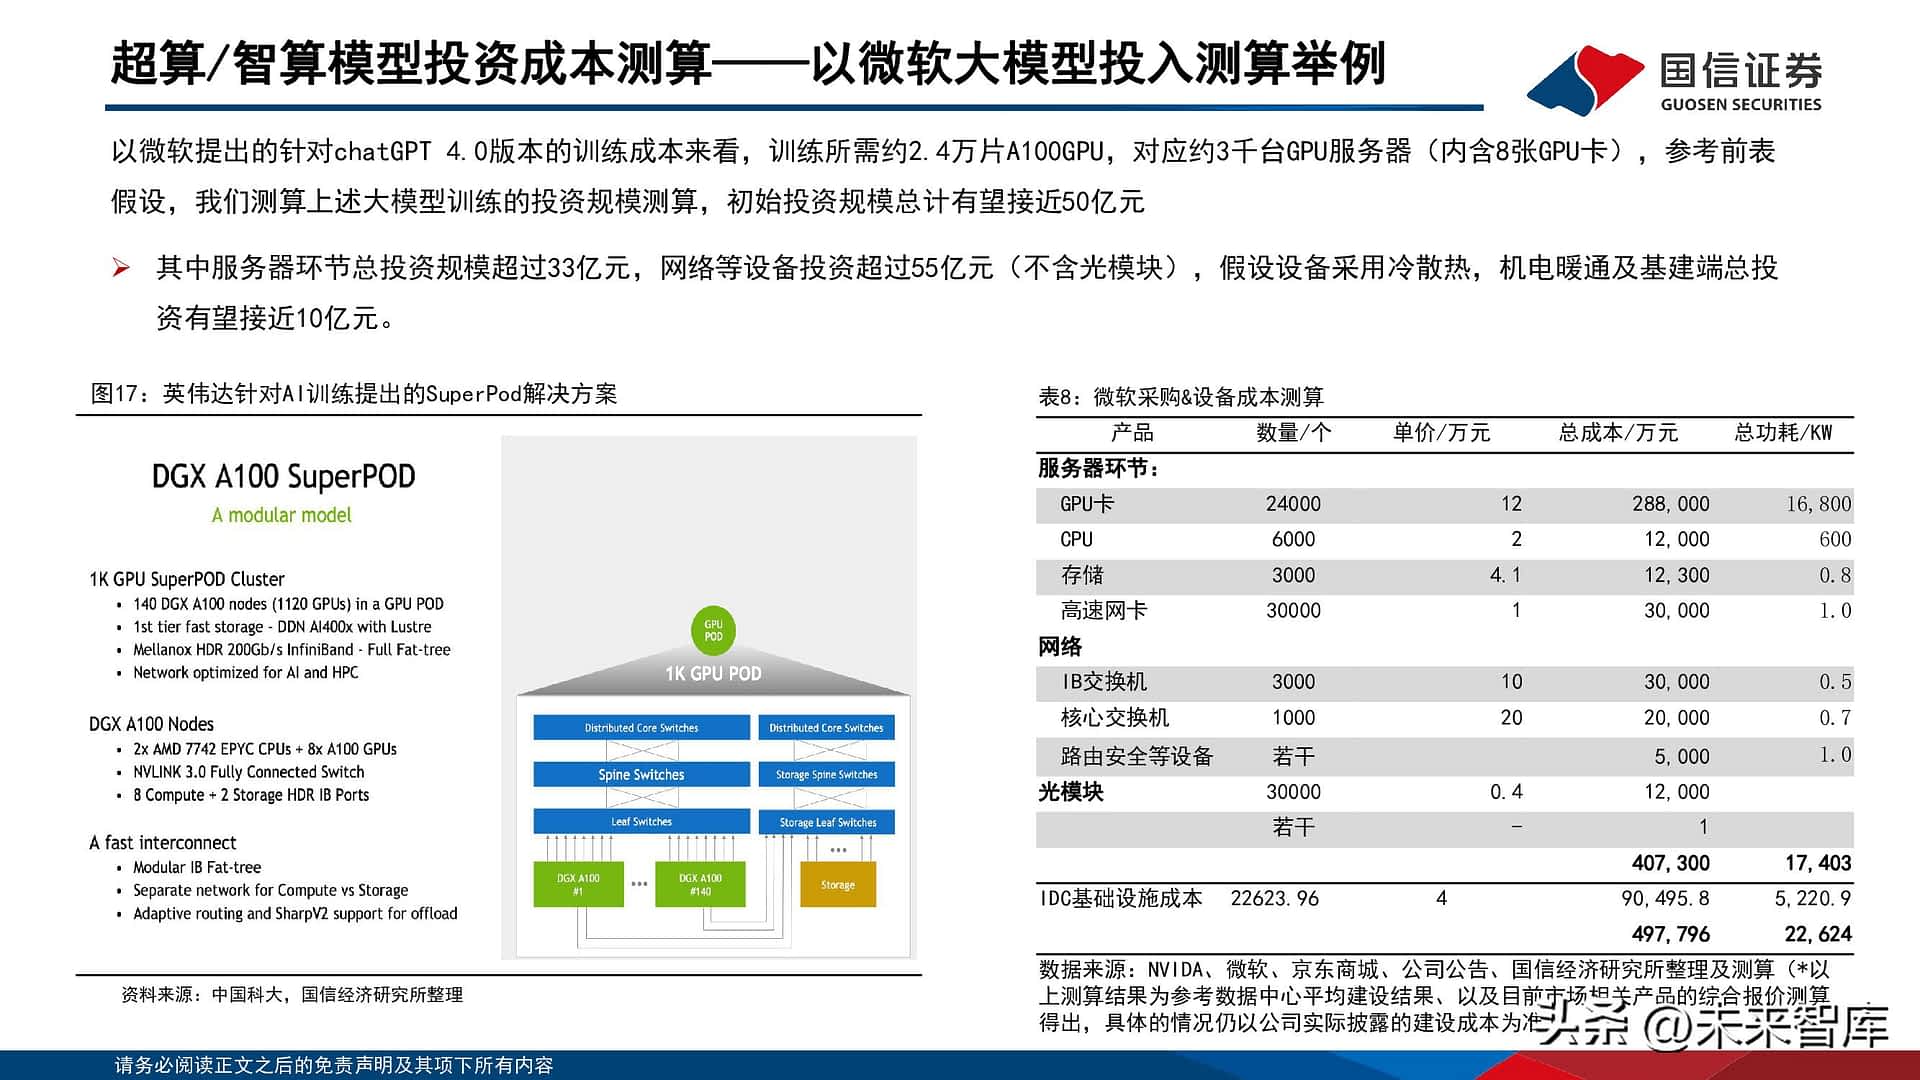Image resolution: width=1920 pixels, height=1080 pixels.
Task: Select the Spine Switches box in diagram
Action: click(641, 774)
